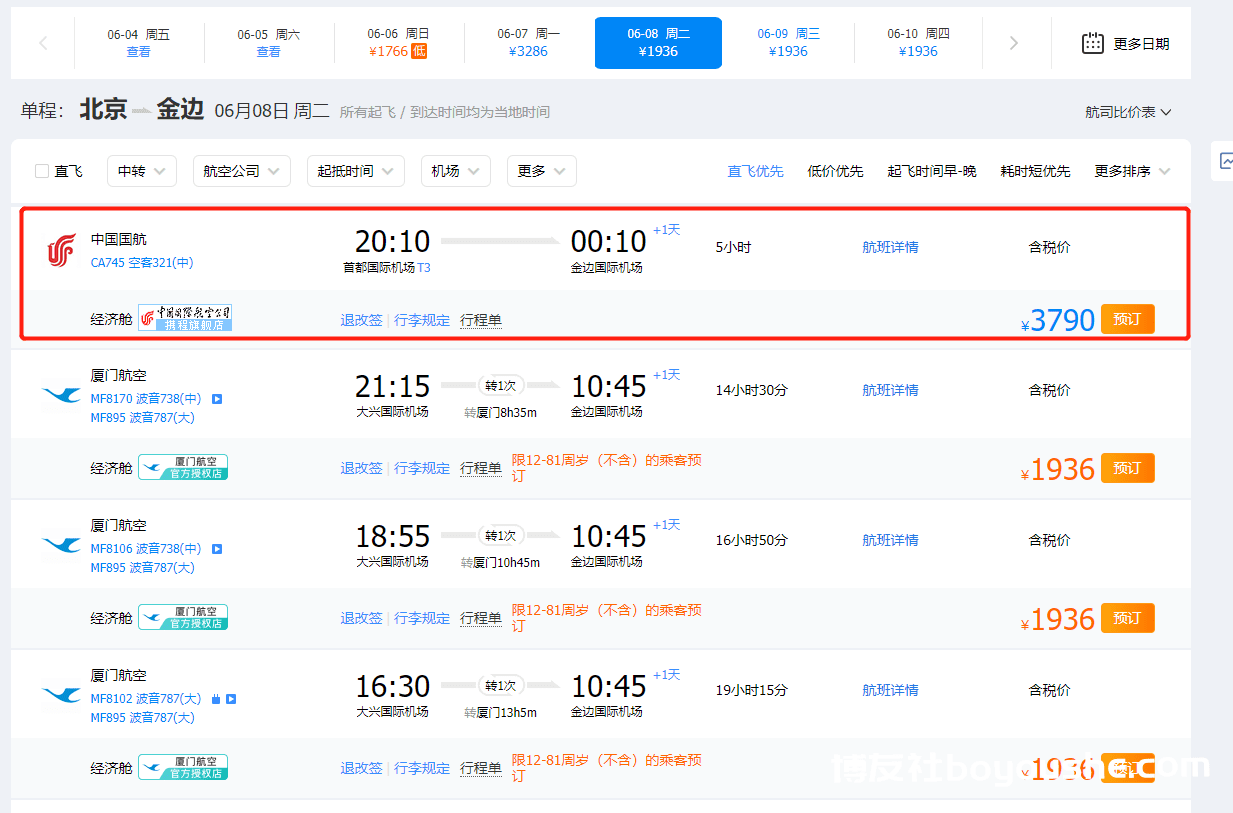Viewport: 1233px width, 813px height.
Task: Expand the 更多排序 sort dropdown
Action: click(1132, 171)
